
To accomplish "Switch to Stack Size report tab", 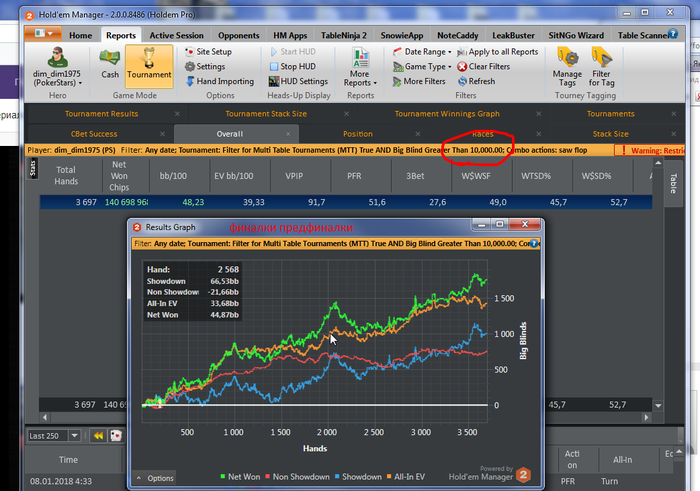I will point(610,134).
